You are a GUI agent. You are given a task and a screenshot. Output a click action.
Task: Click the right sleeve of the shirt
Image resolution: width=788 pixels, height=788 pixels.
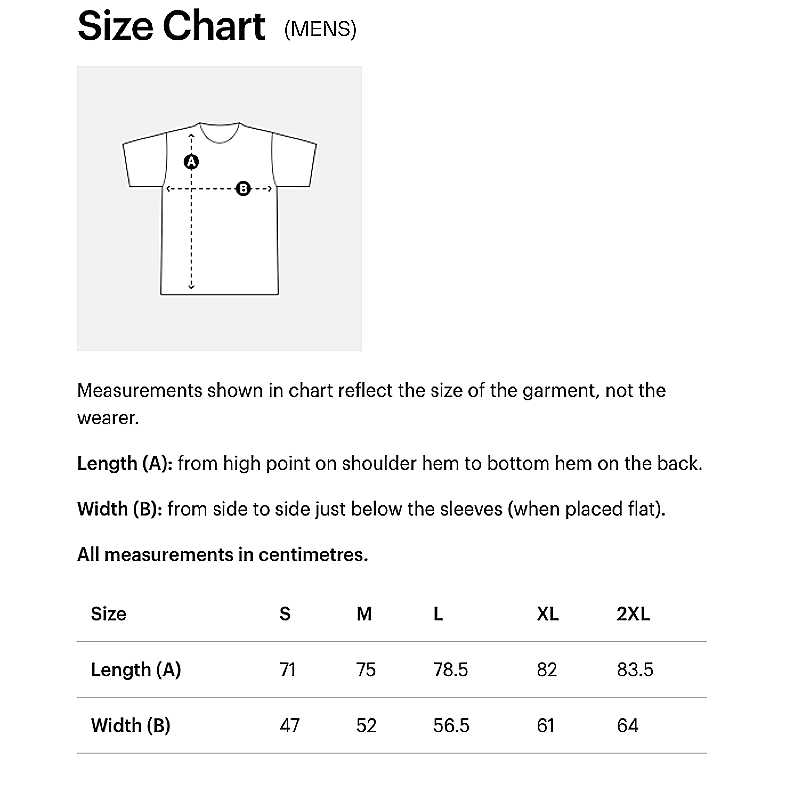[294, 160]
